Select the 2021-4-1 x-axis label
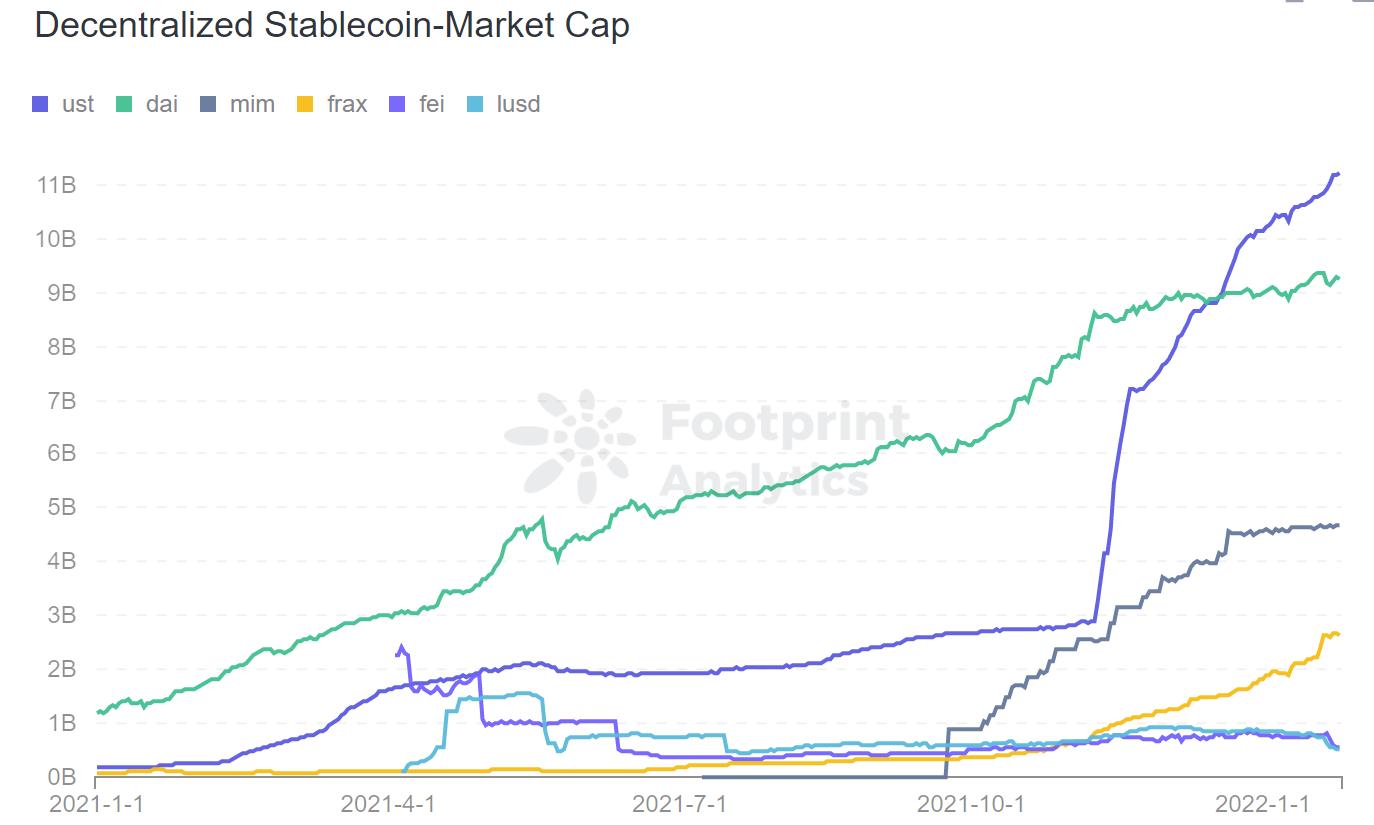The width and height of the screenshot is (1374, 825). coord(388,803)
